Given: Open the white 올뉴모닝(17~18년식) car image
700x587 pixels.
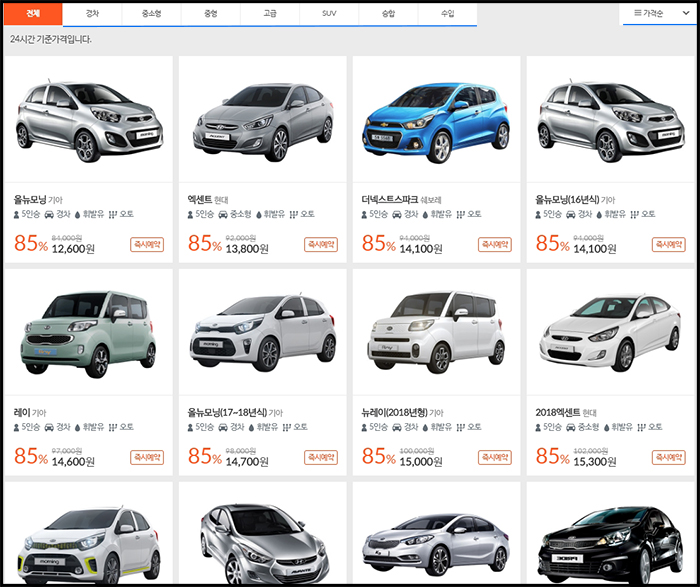Looking at the screenshot, I should point(263,333).
